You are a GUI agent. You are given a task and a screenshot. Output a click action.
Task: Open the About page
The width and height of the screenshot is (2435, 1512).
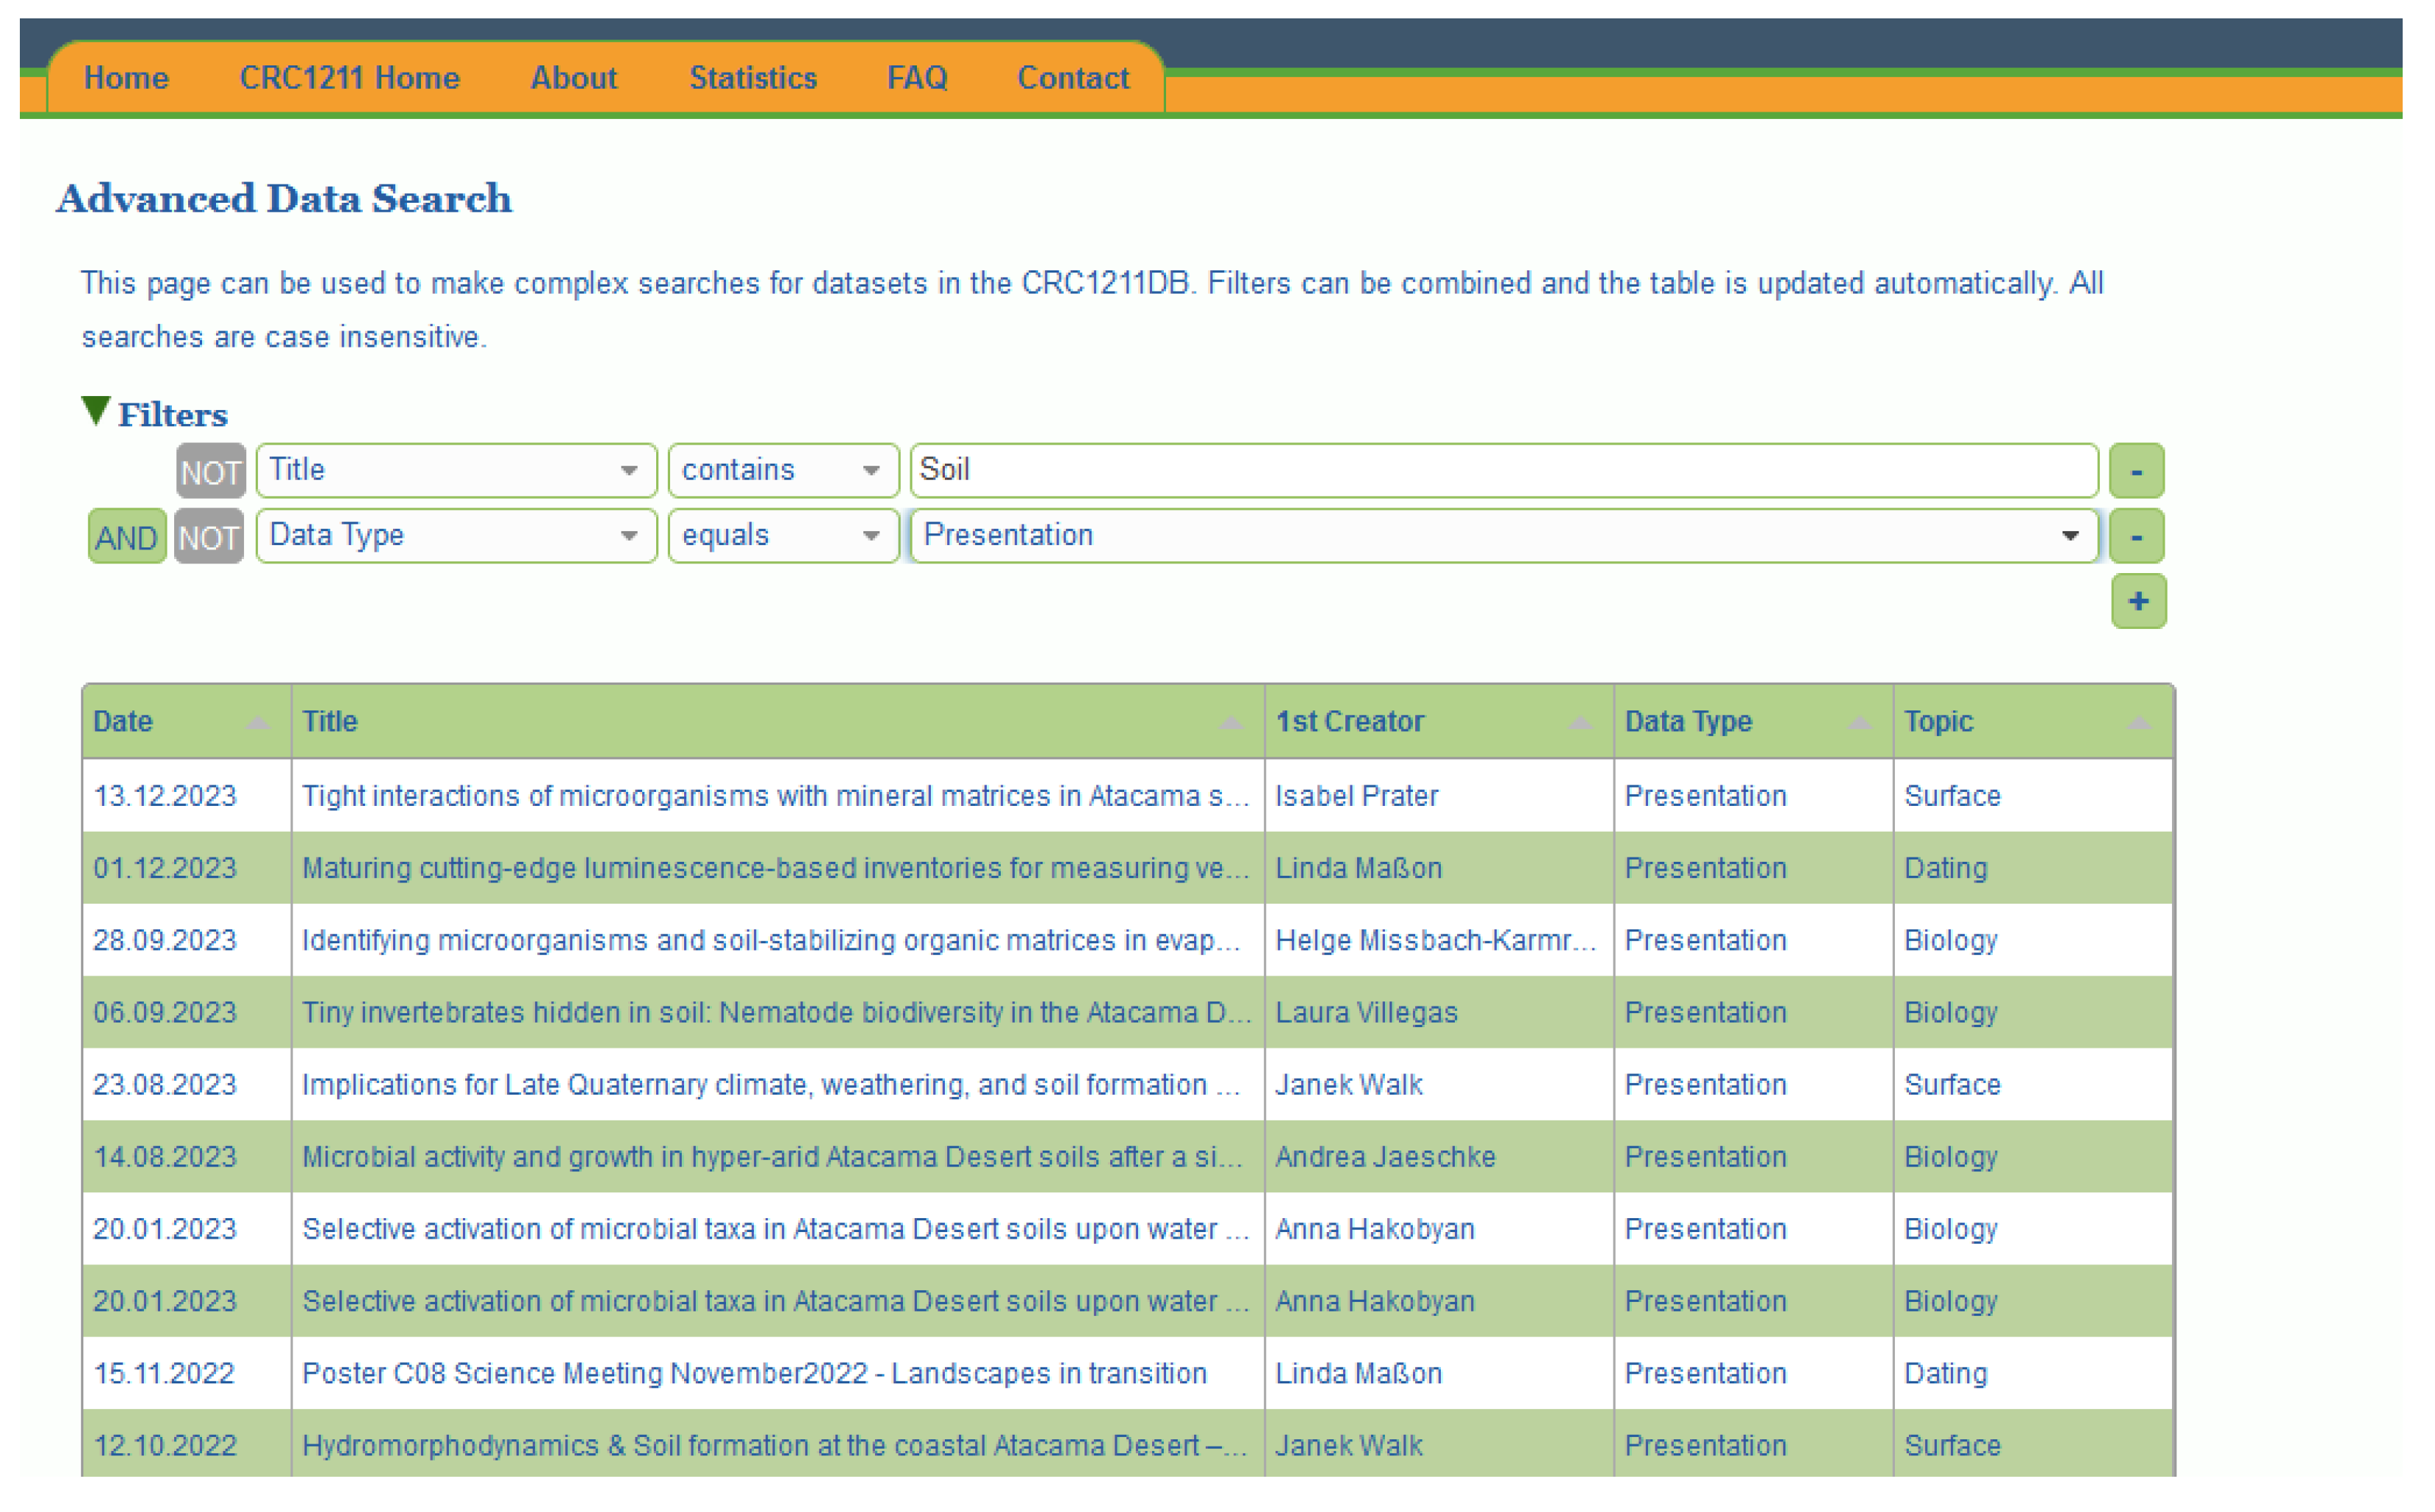(573, 78)
